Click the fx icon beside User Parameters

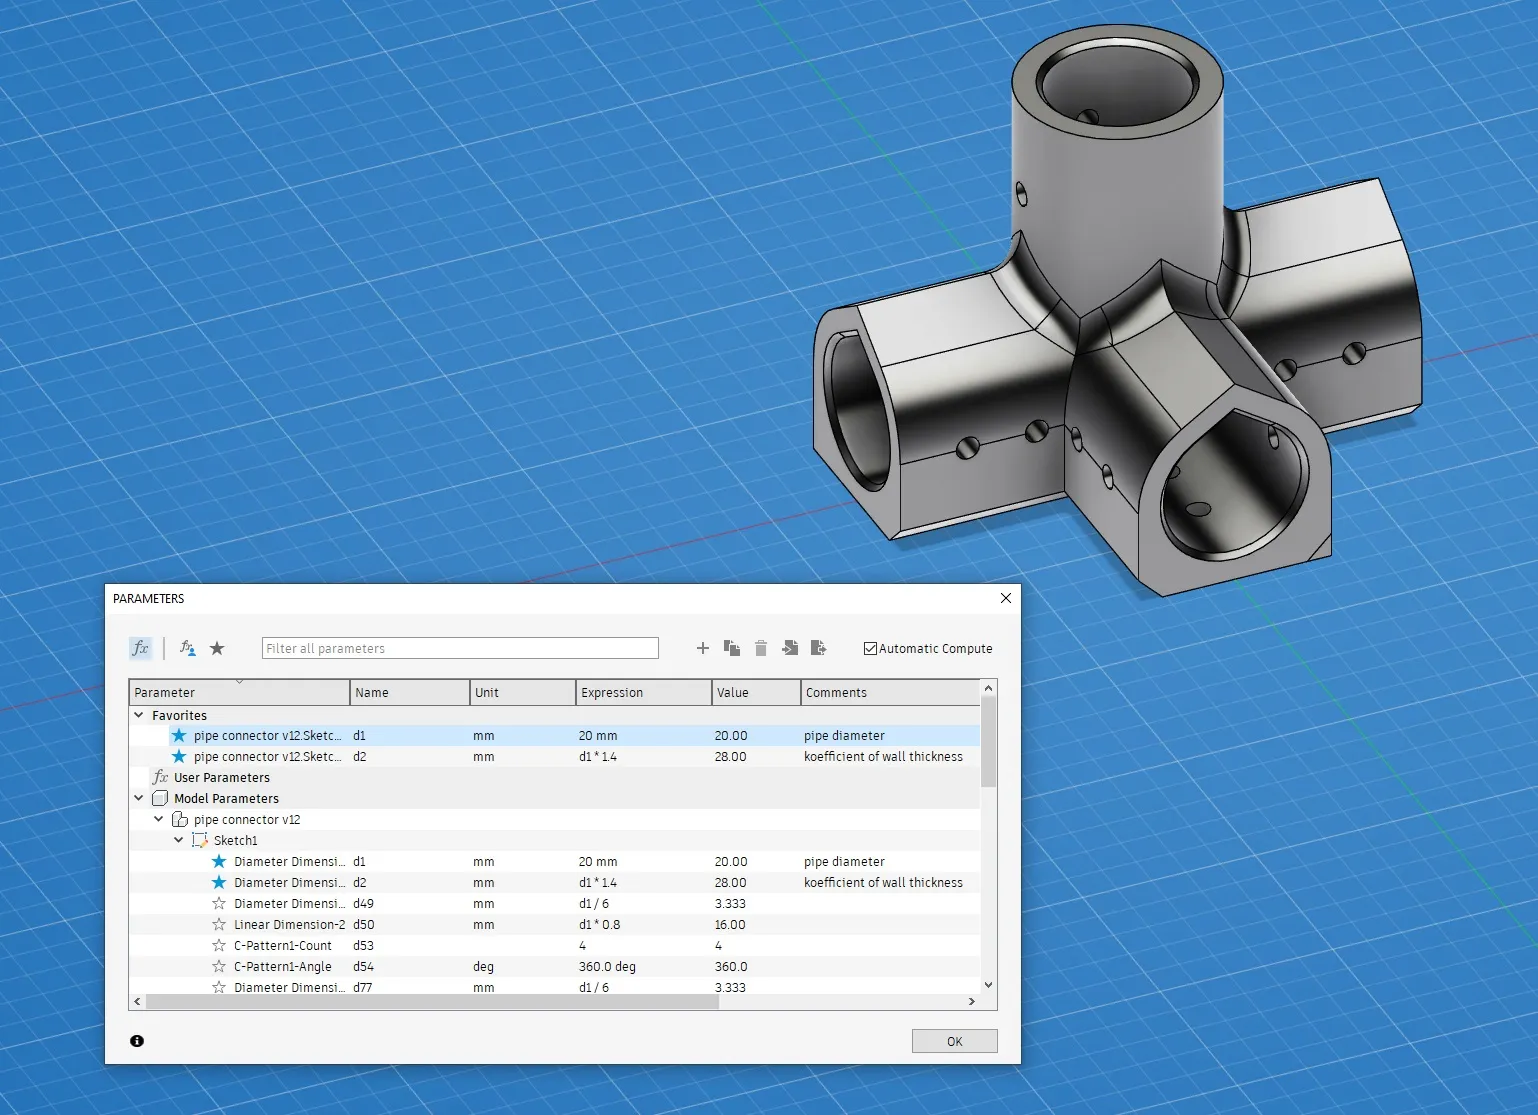click(160, 777)
